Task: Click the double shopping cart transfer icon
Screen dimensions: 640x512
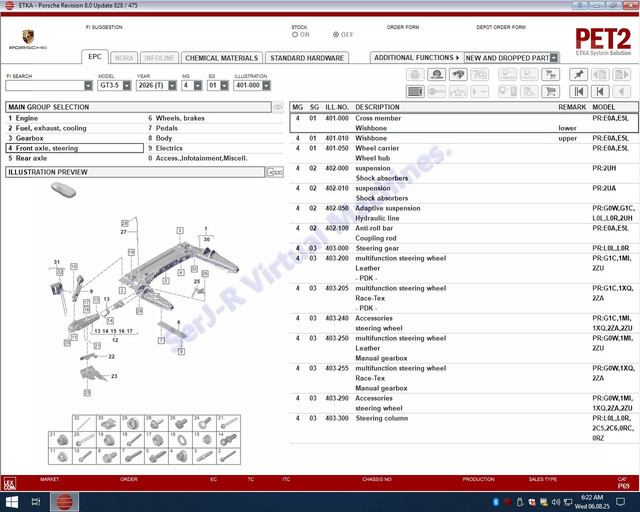Action: tap(551, 75)
